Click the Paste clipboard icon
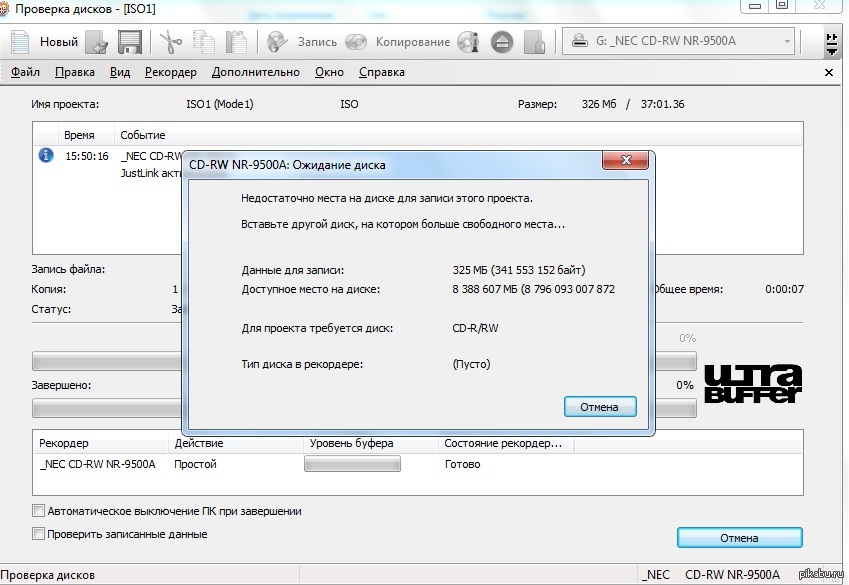This screenshot has height=585, width=849. coord(236,42)
